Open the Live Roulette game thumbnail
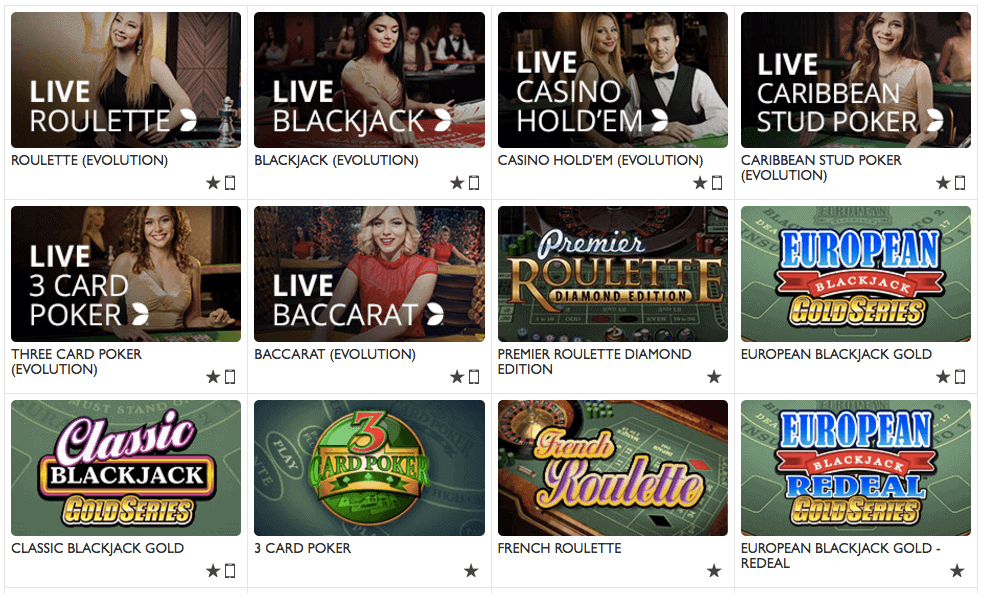The image size is (982, 593). (x=126, y=80)
